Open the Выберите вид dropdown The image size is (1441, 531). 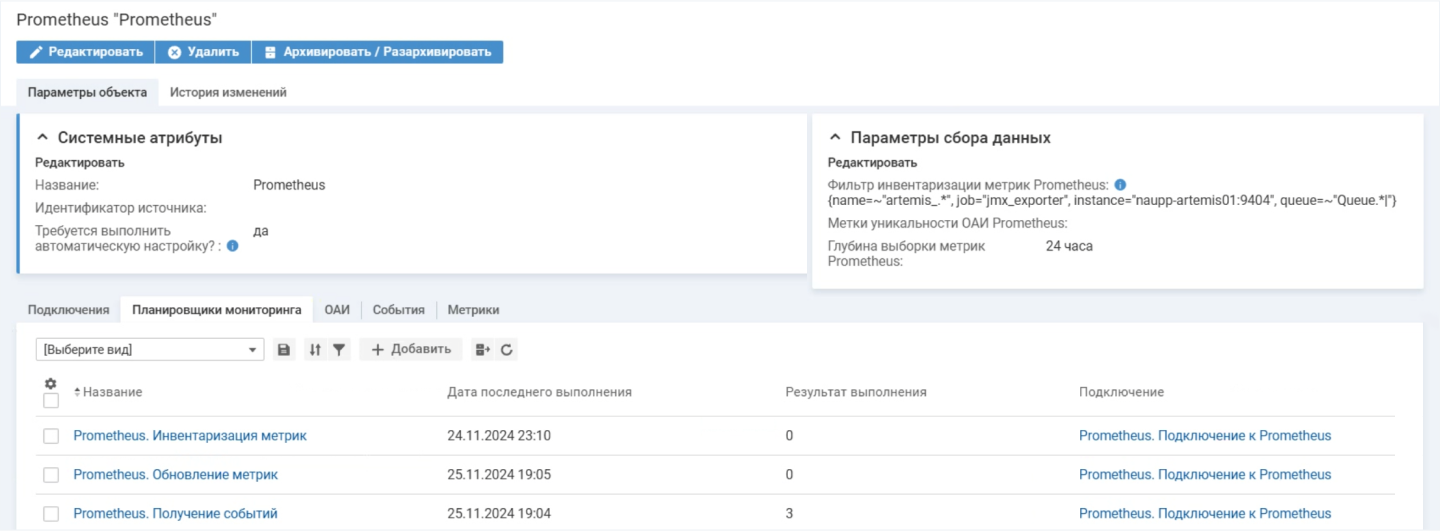click(x=150, y=350)
